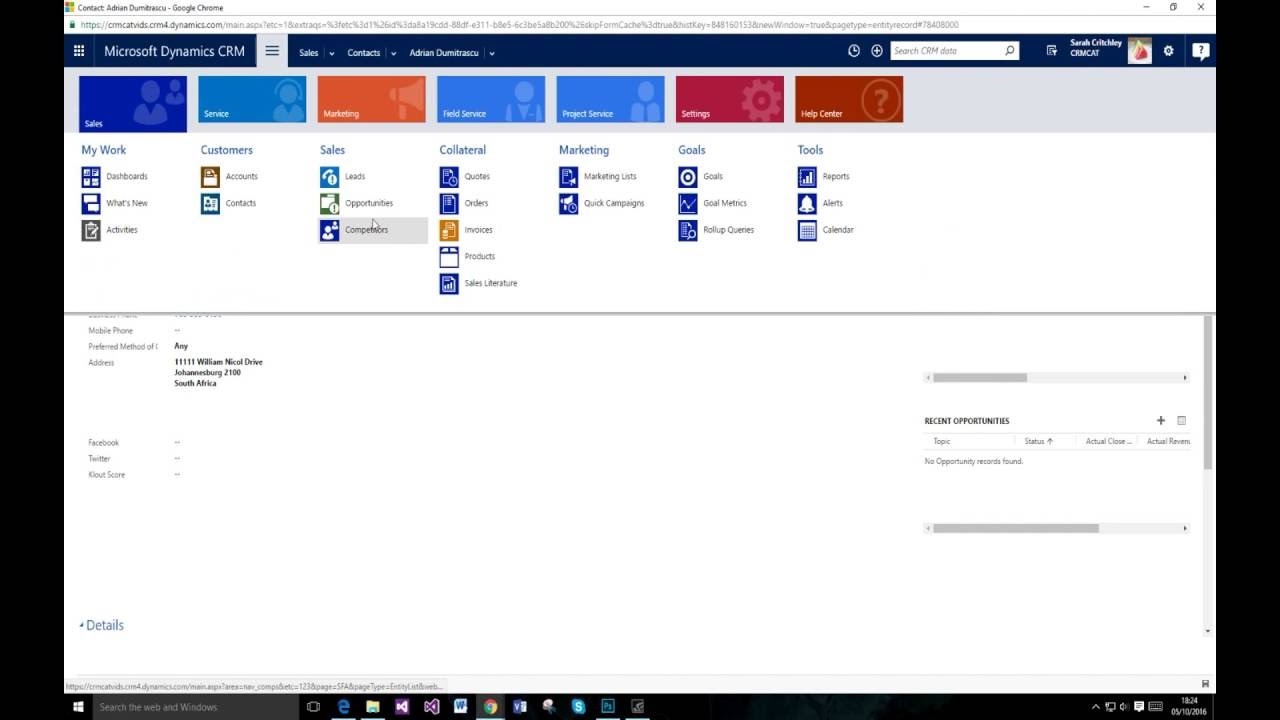This screenshot has height=720, width=1280.
Task: Click the recent opportunities horizontal scrollbar
Action: point(1016,528)
